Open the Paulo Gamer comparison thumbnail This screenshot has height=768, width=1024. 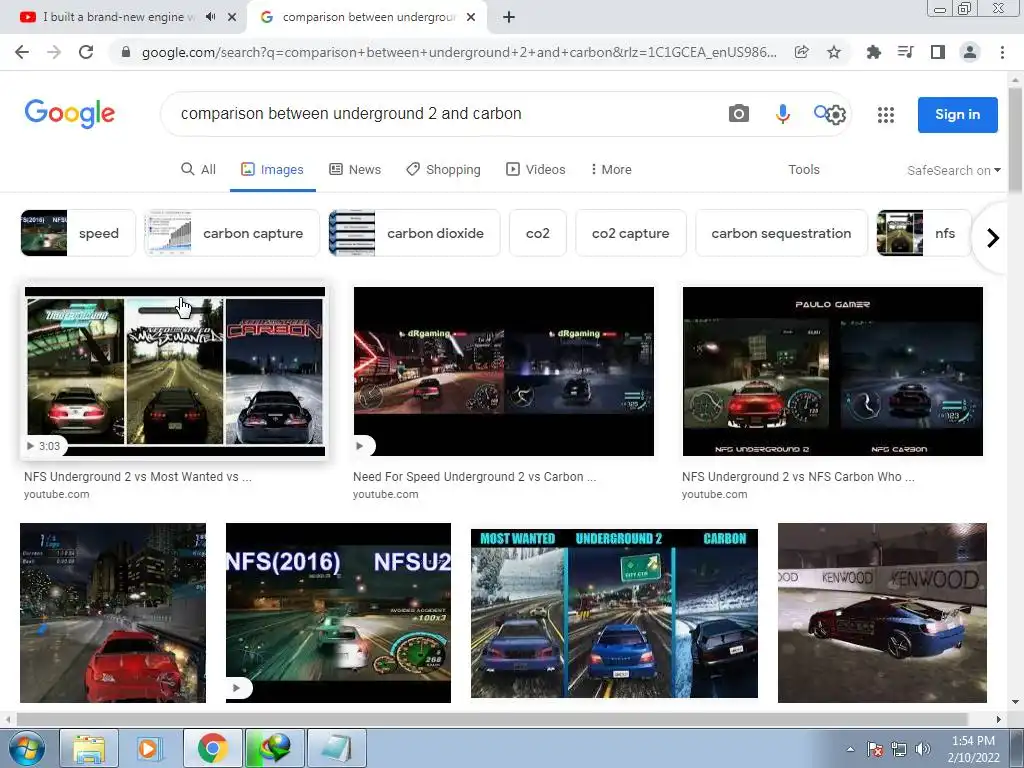(x=833, y=372)
